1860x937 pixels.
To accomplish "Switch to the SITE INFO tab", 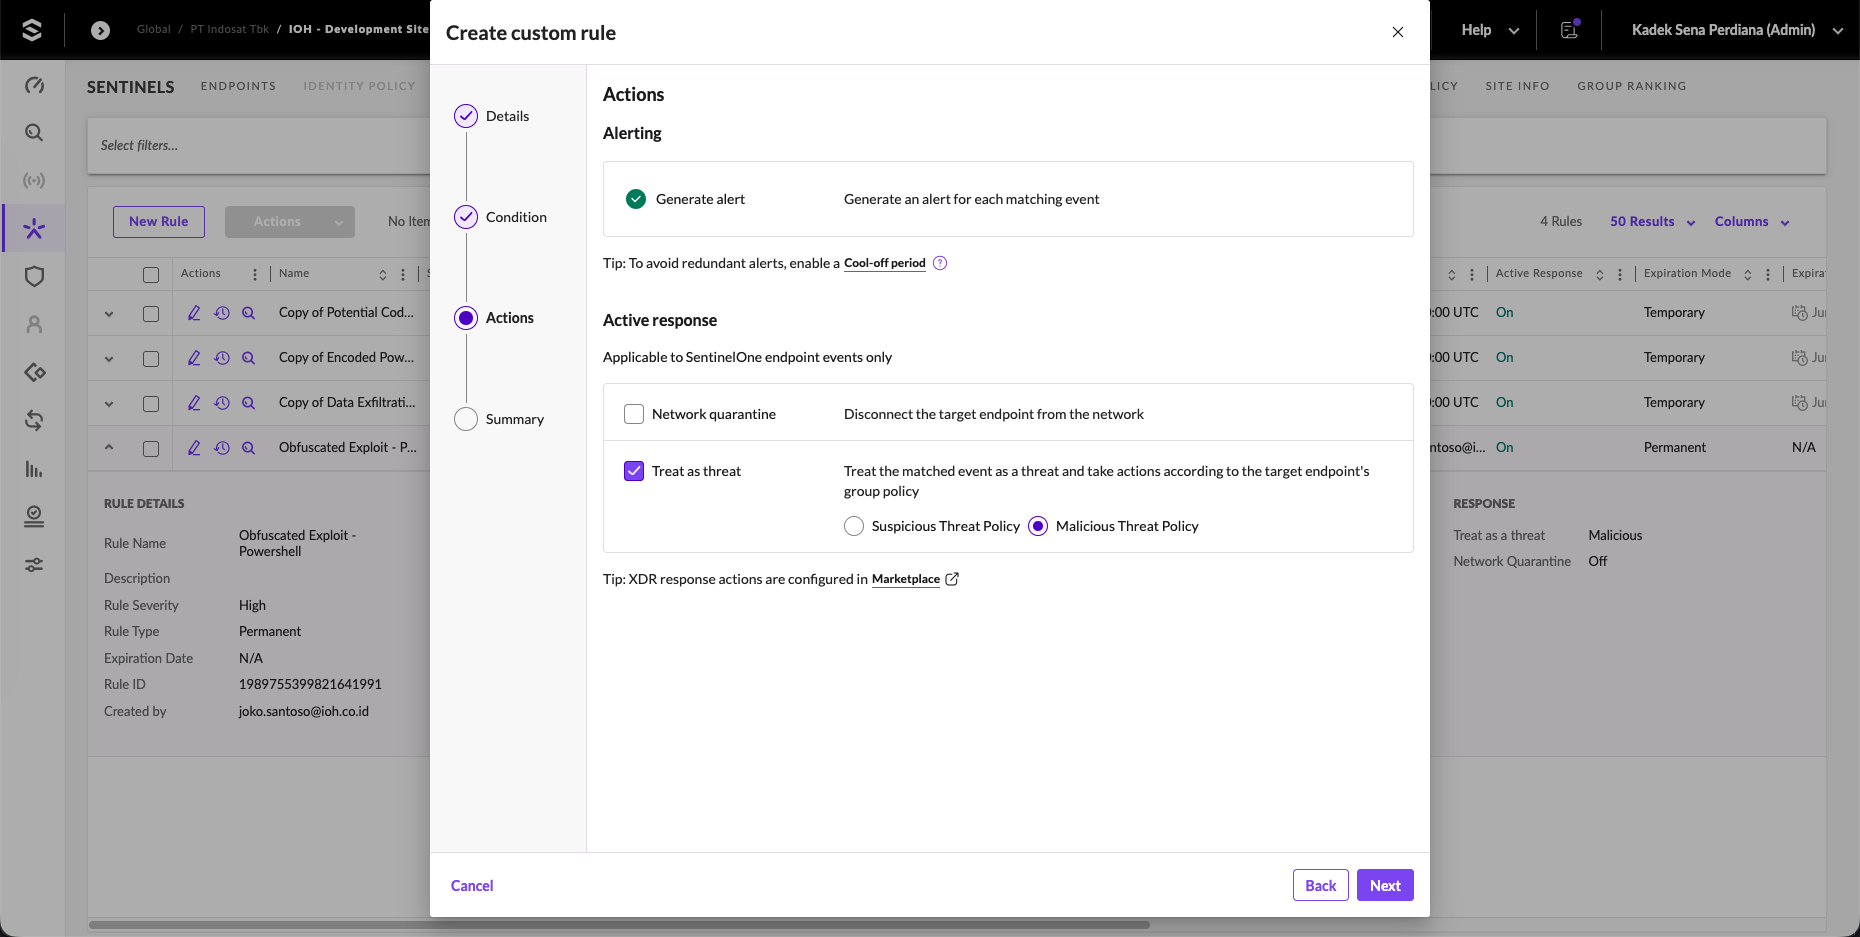I will click(x=1517, y=86).
